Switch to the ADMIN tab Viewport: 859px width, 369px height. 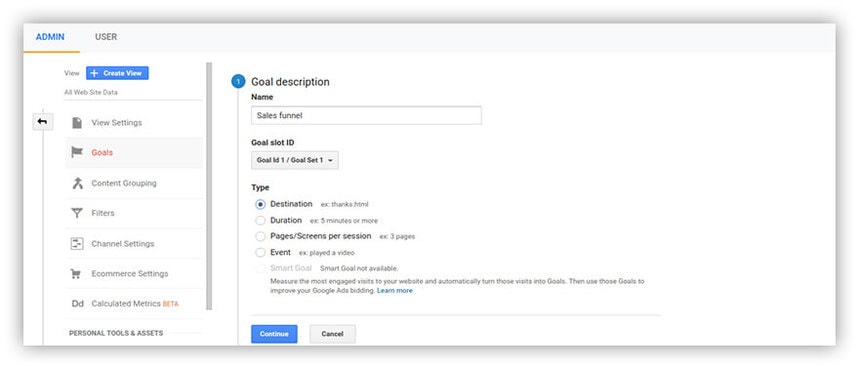tap(50, 37)
